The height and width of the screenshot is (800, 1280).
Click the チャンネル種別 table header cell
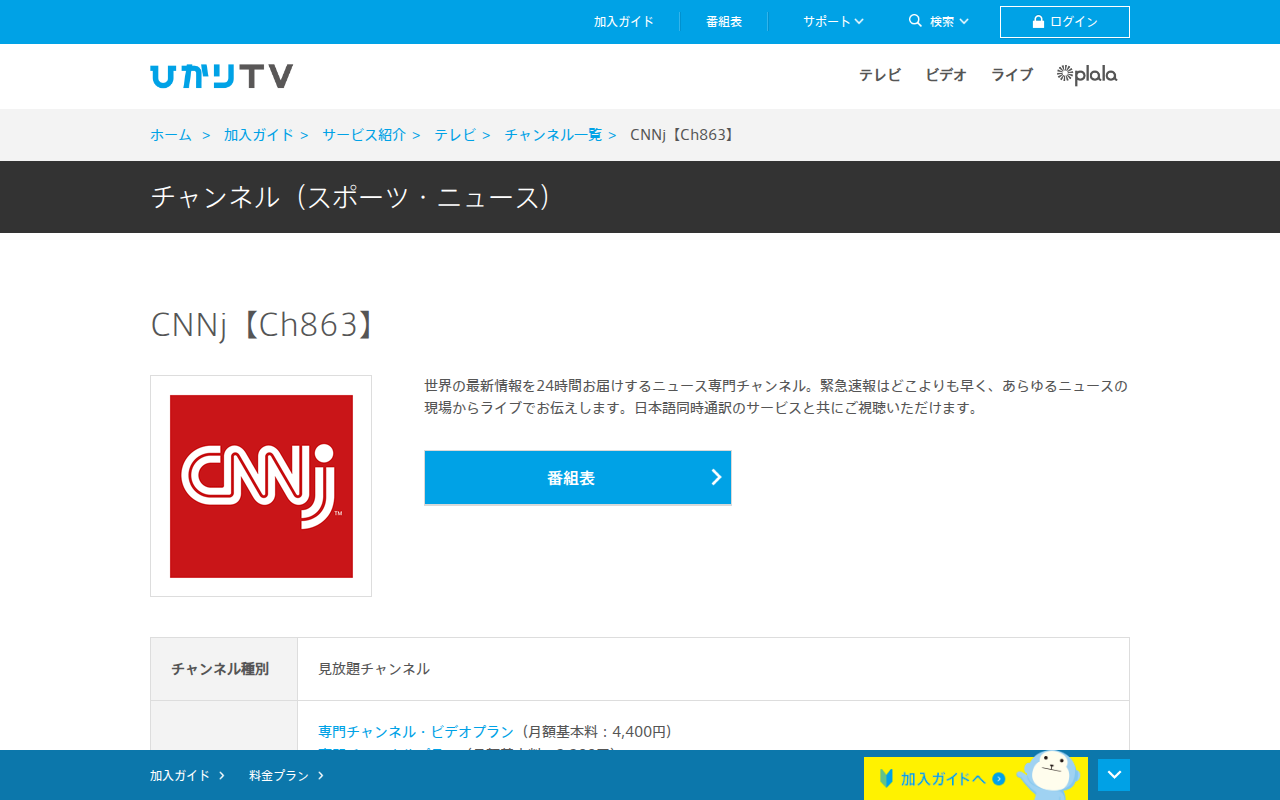pos(224,669)
